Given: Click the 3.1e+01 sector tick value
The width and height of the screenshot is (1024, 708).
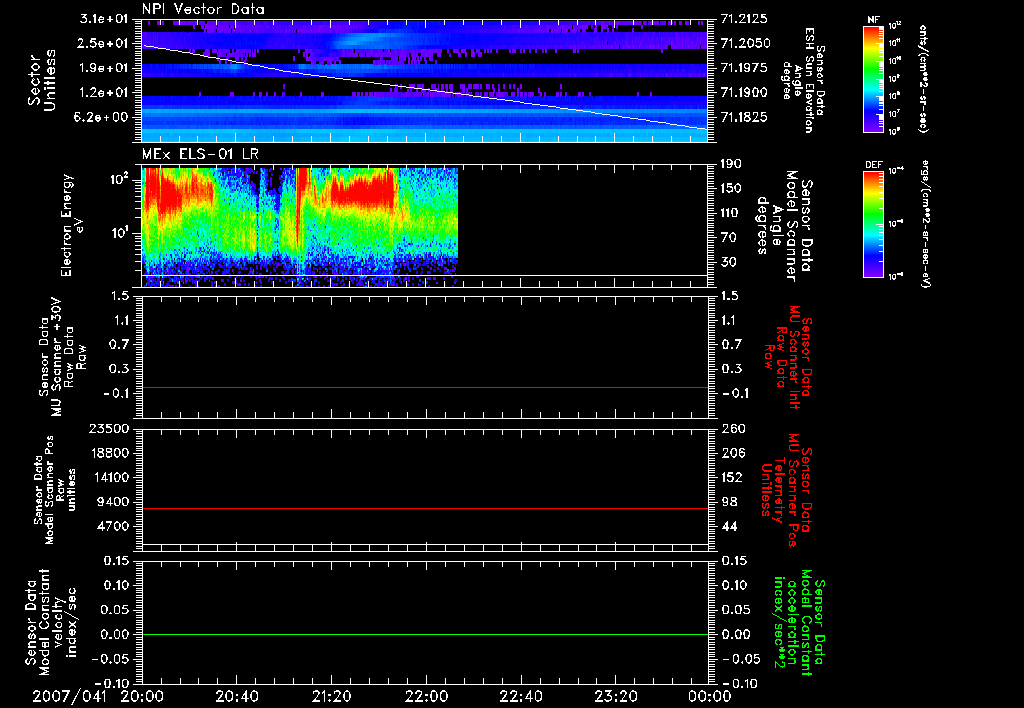Looking at the screenshot, I should coord(104,19).
